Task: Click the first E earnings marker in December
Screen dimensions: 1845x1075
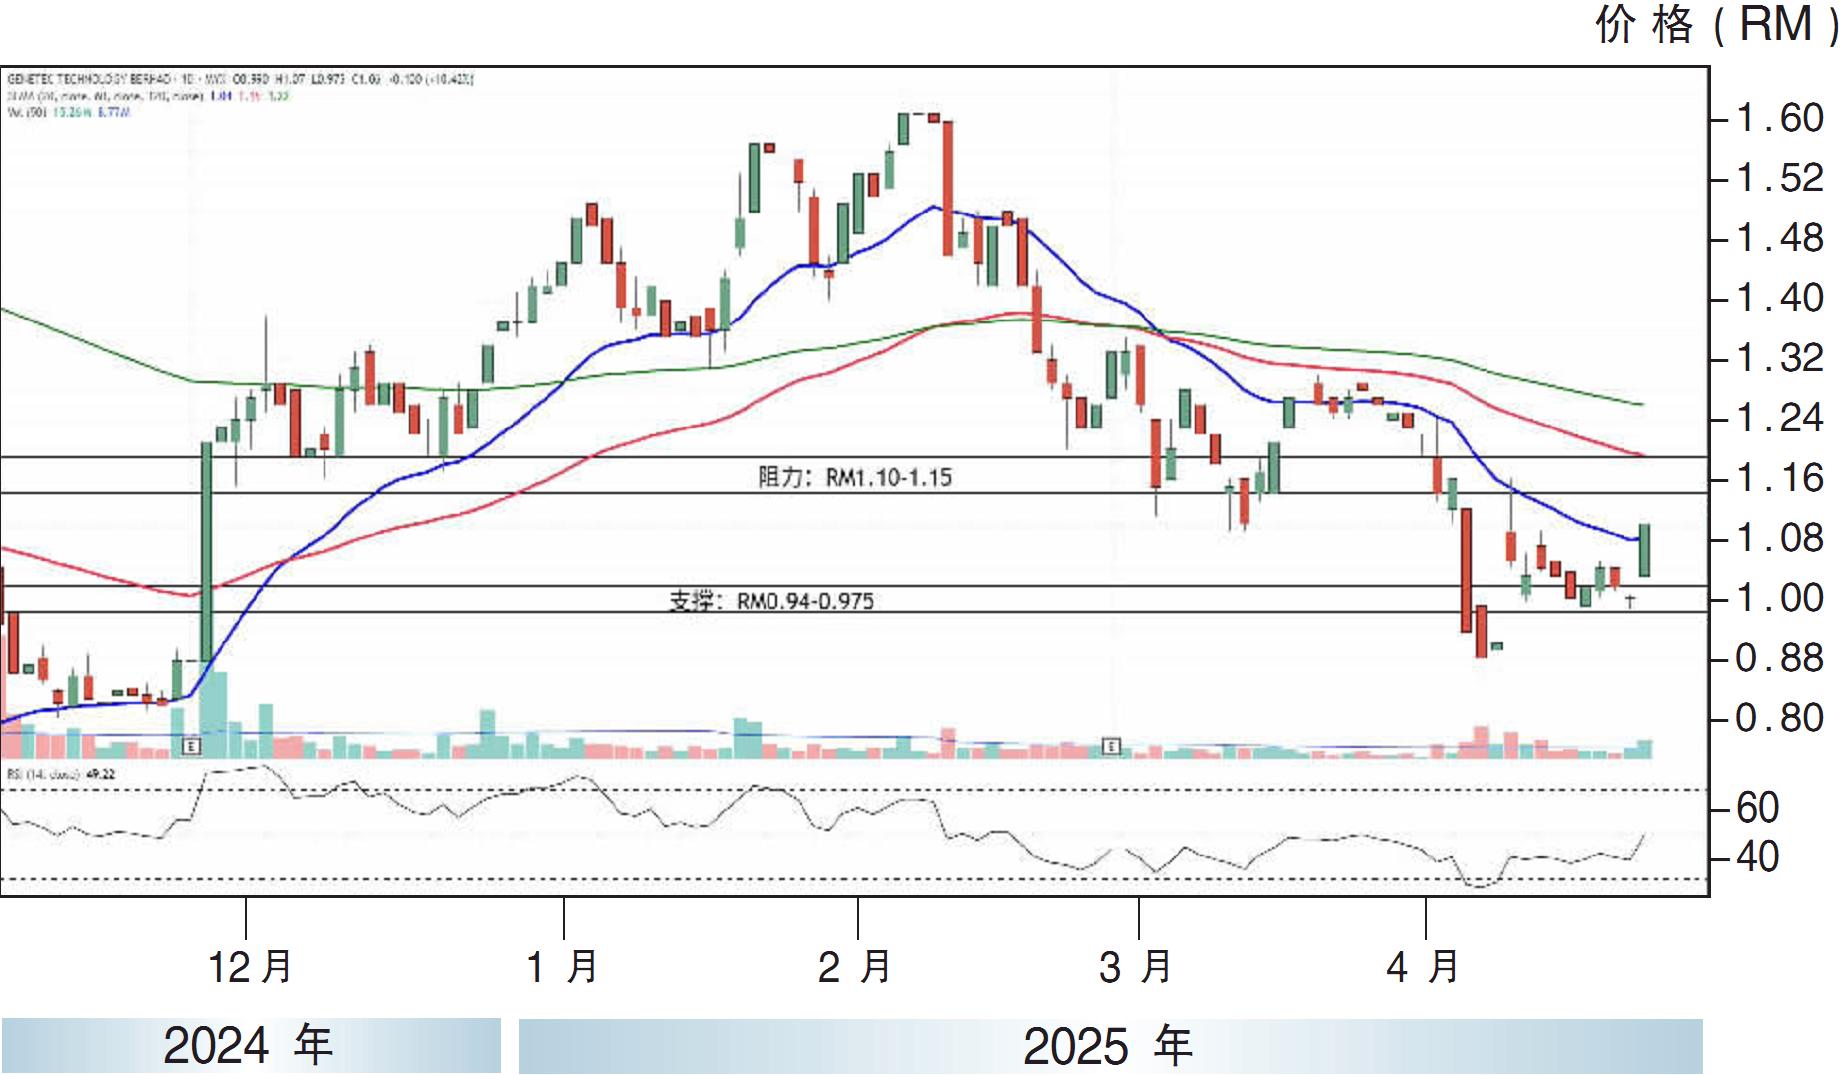Action: click(x=192, y=746)
